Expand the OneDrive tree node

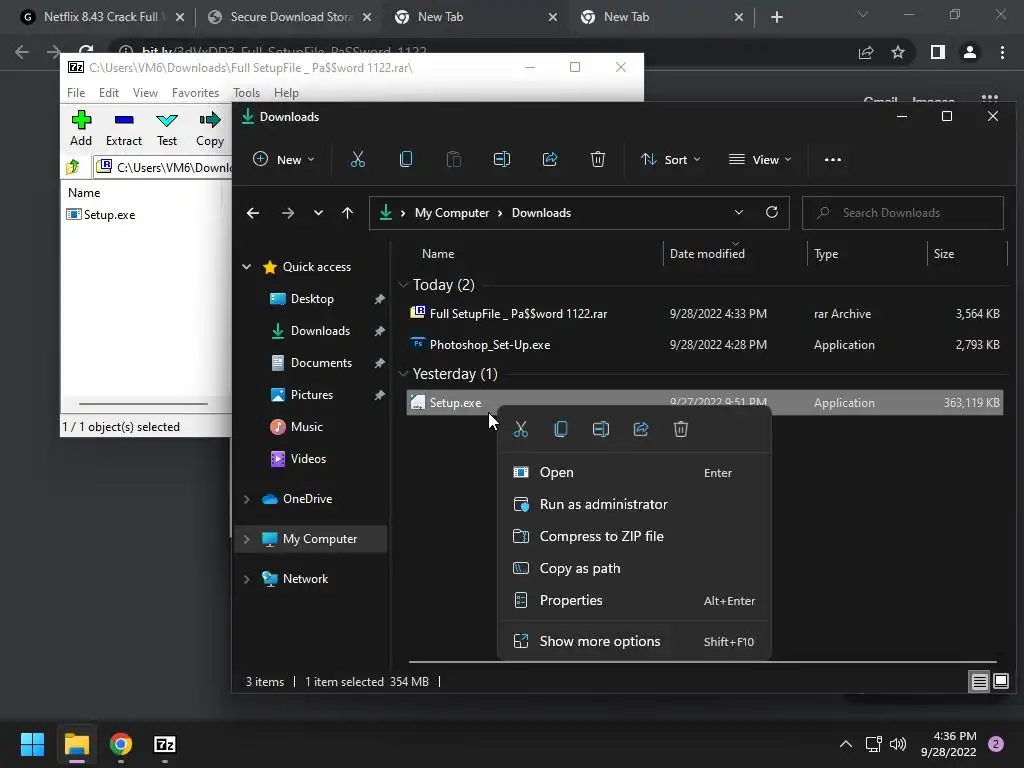pos(247,499)
